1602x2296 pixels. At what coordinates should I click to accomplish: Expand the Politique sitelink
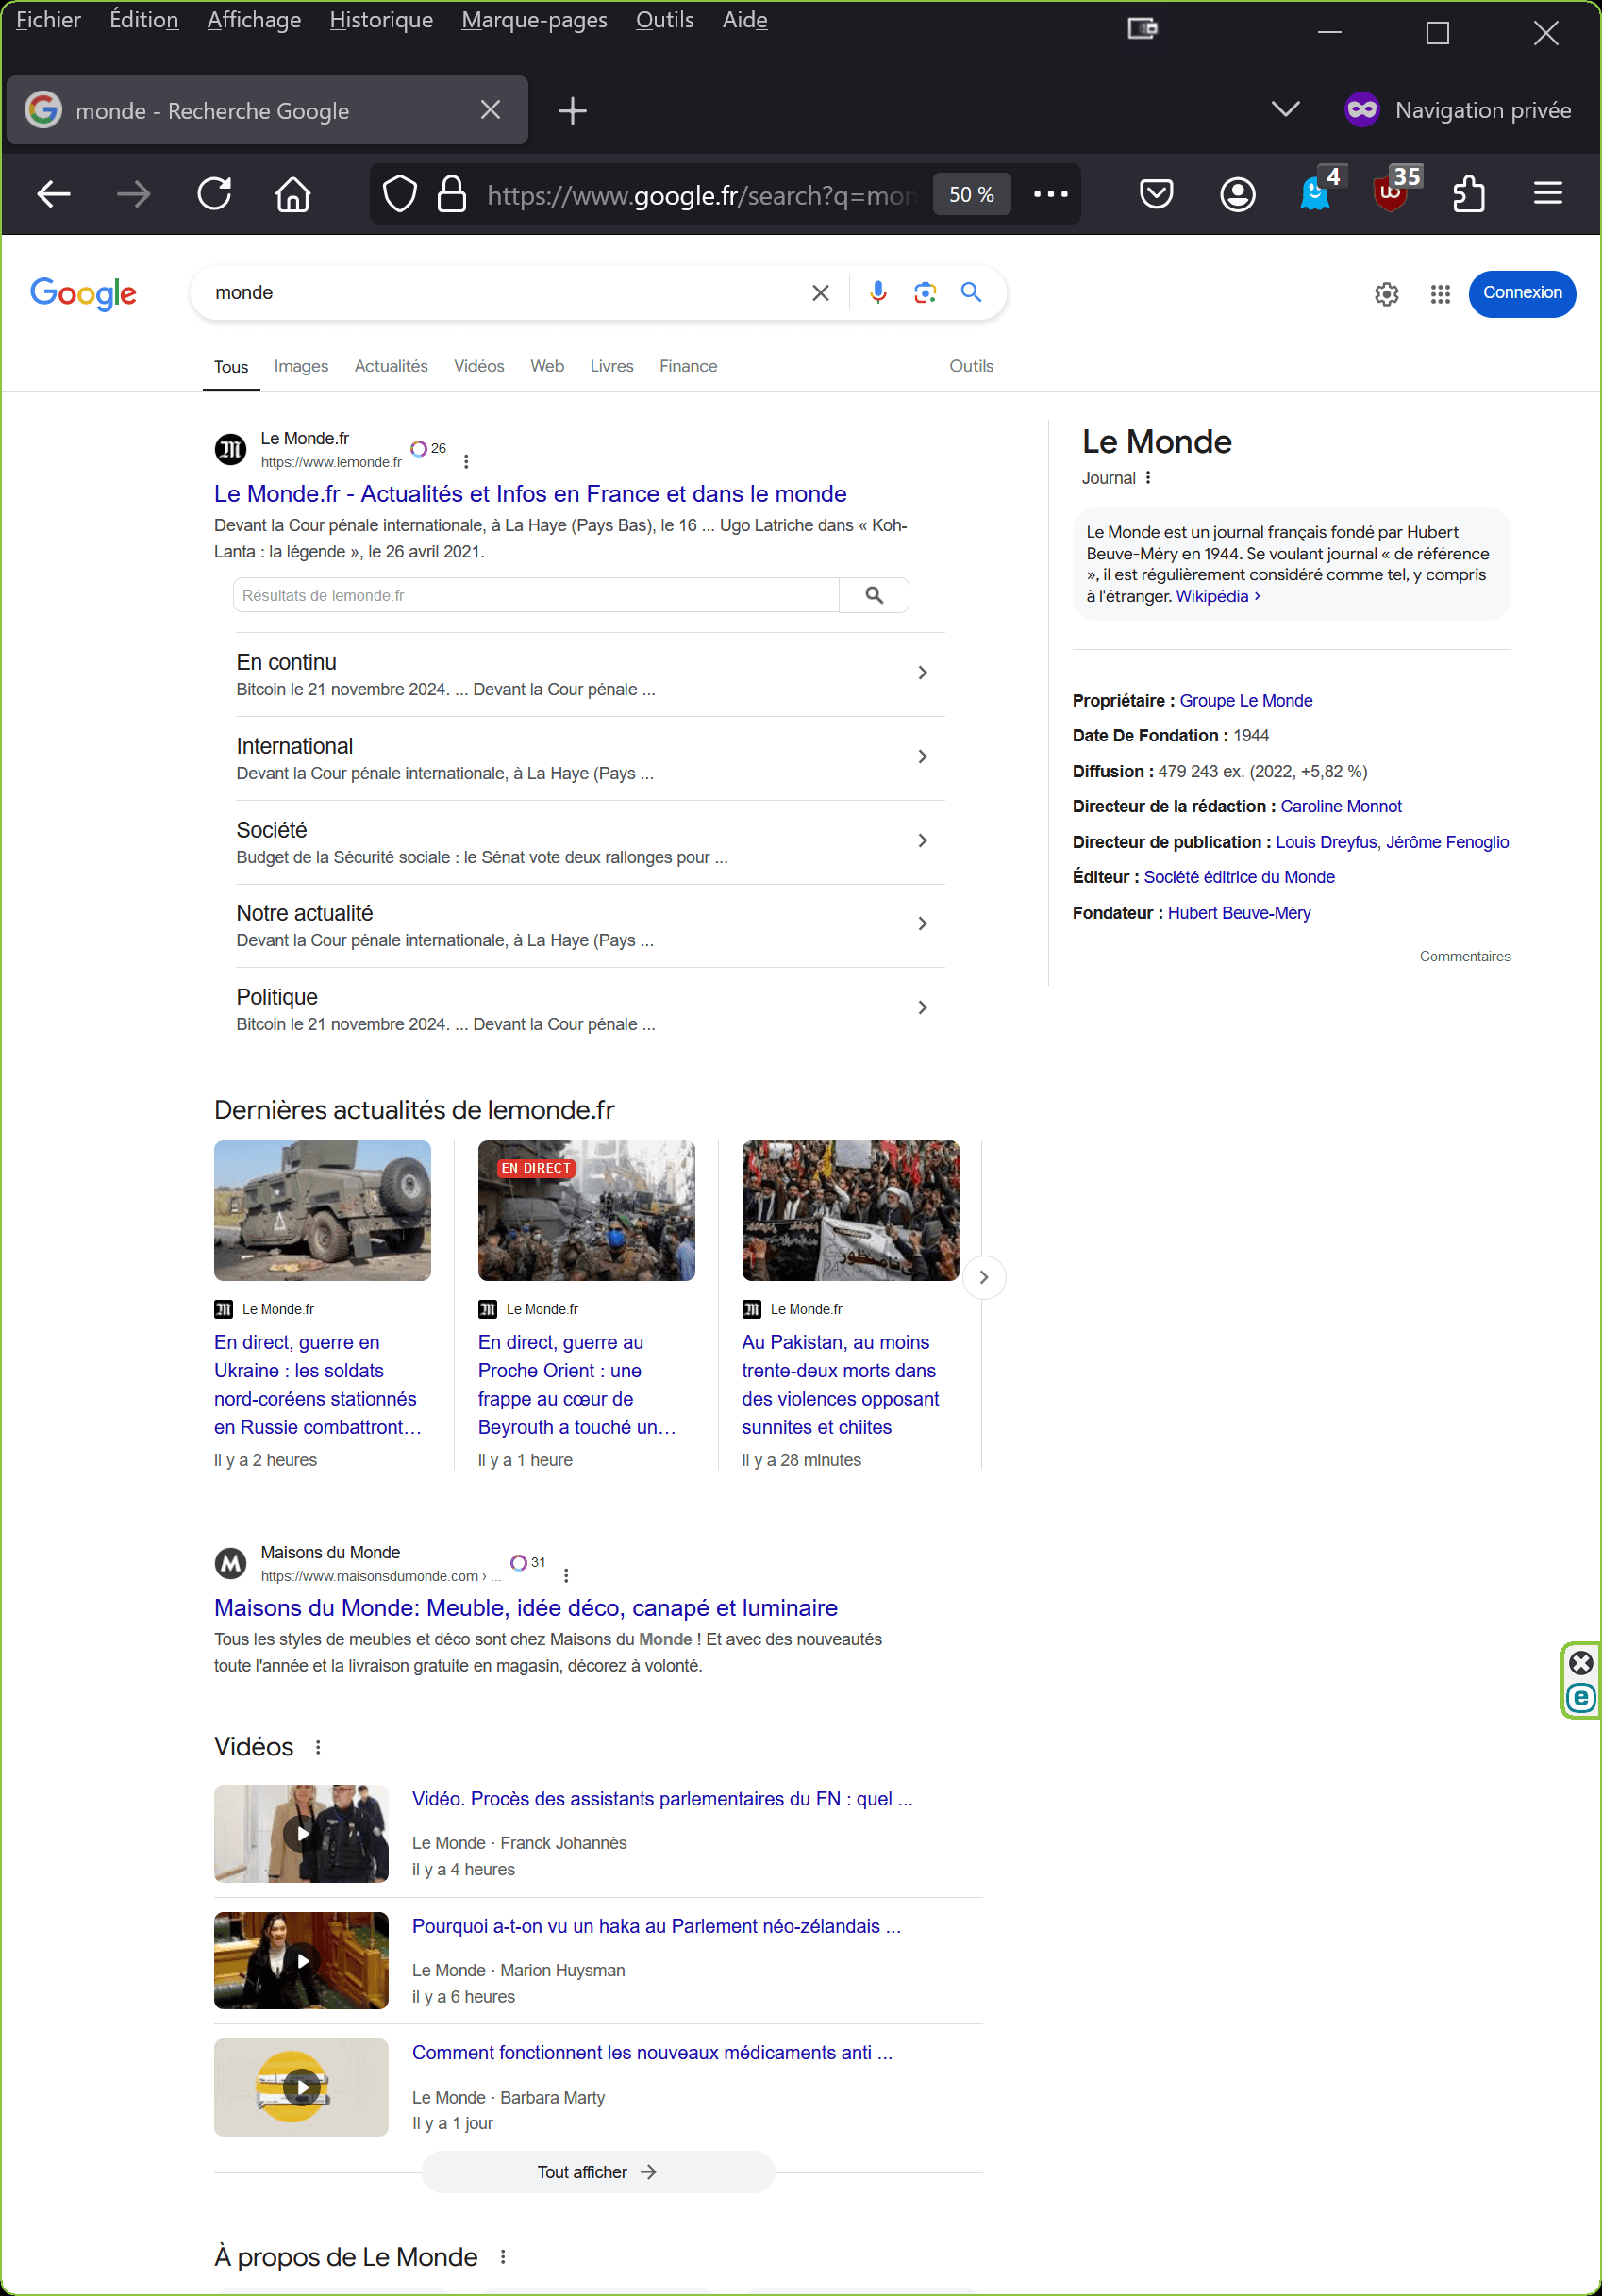point(923,1008)
